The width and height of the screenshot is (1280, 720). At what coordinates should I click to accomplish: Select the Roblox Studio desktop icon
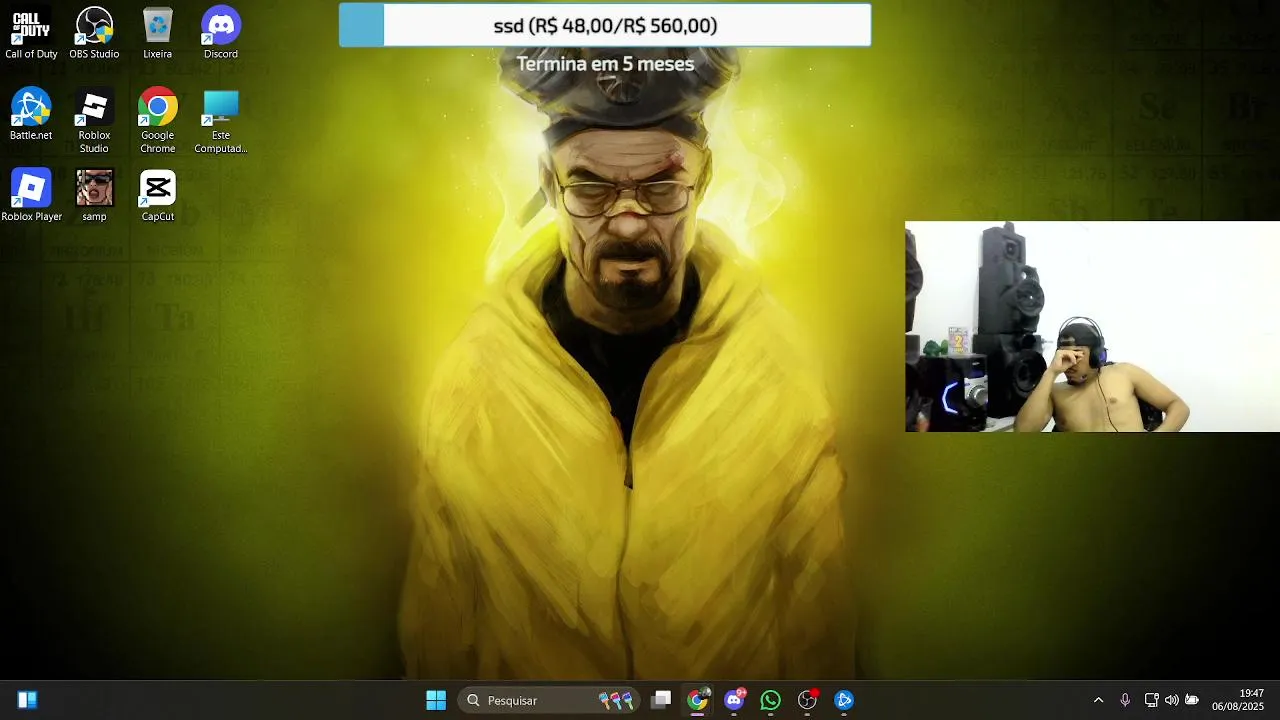pyautogui.click(x=94, y=122)
